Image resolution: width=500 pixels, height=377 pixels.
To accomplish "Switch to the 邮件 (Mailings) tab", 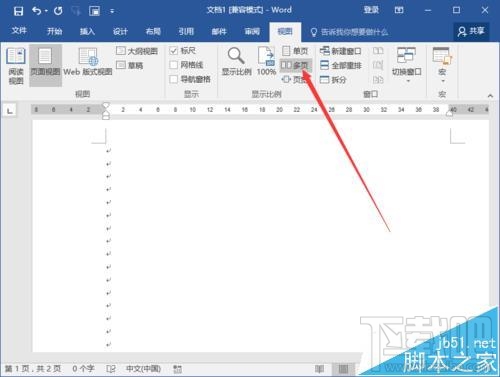I will tap(219, 31).
